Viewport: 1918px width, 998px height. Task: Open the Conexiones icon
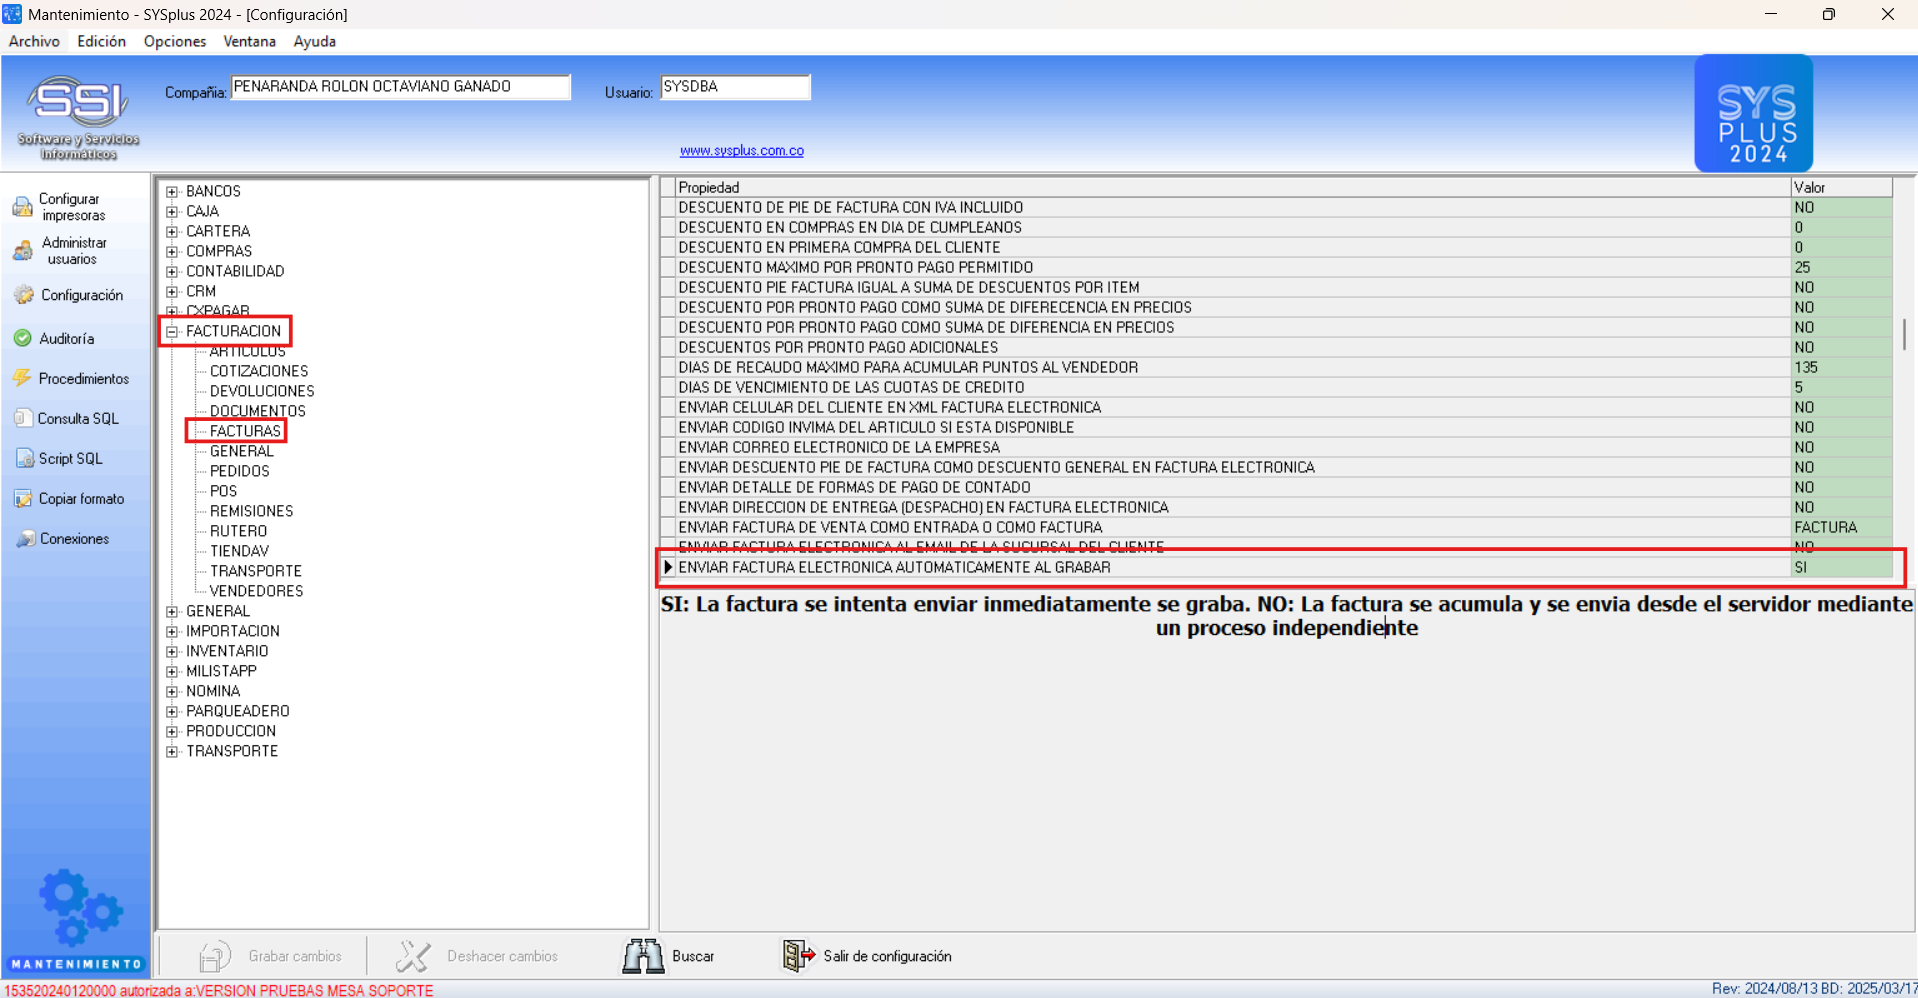coord(25,539)
